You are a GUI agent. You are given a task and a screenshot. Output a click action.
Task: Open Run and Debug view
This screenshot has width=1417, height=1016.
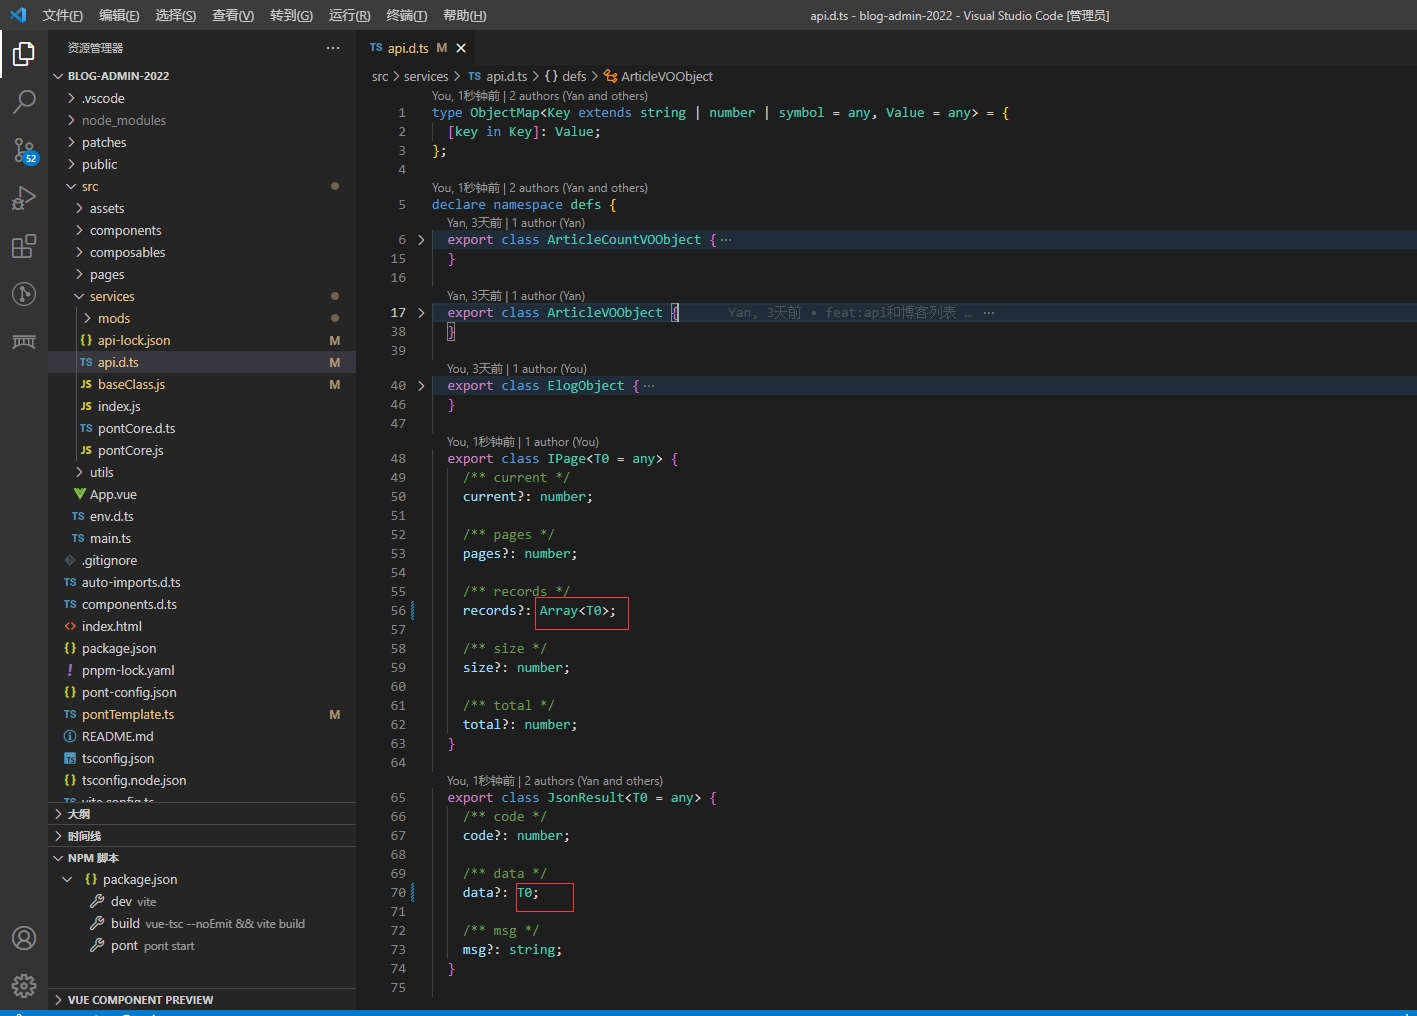click(x=24, y=198)
